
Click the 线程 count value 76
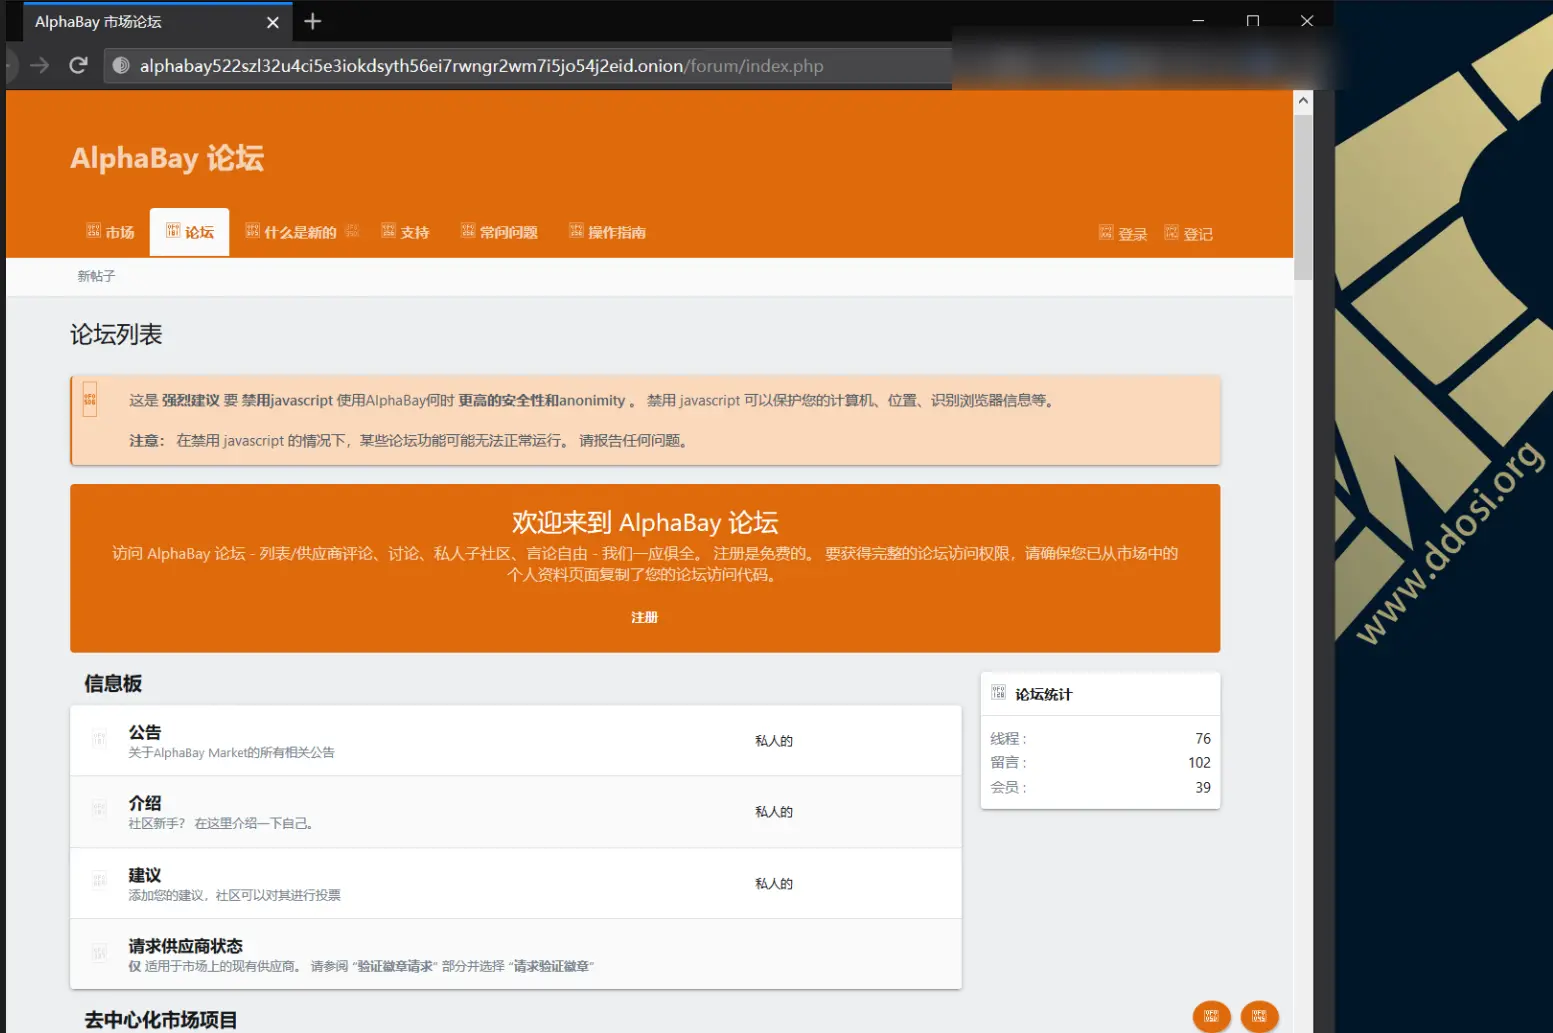coord(1203,738)
